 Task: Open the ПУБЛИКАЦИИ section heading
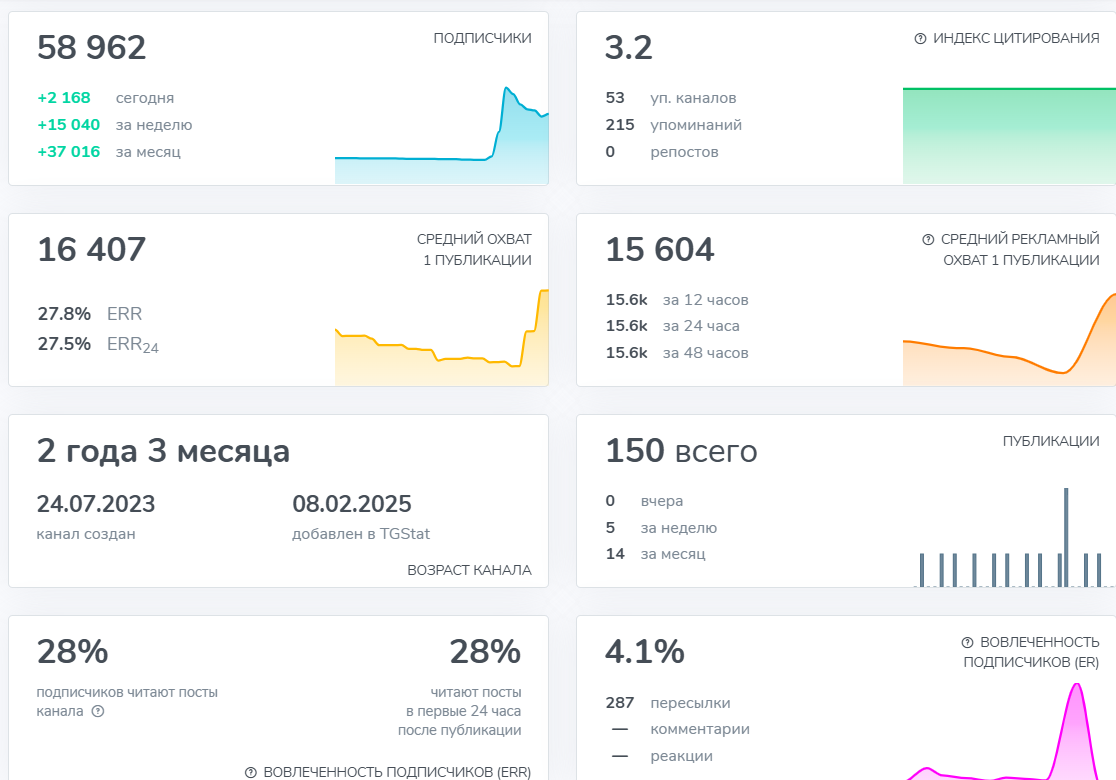click(x=1051, y=441)
